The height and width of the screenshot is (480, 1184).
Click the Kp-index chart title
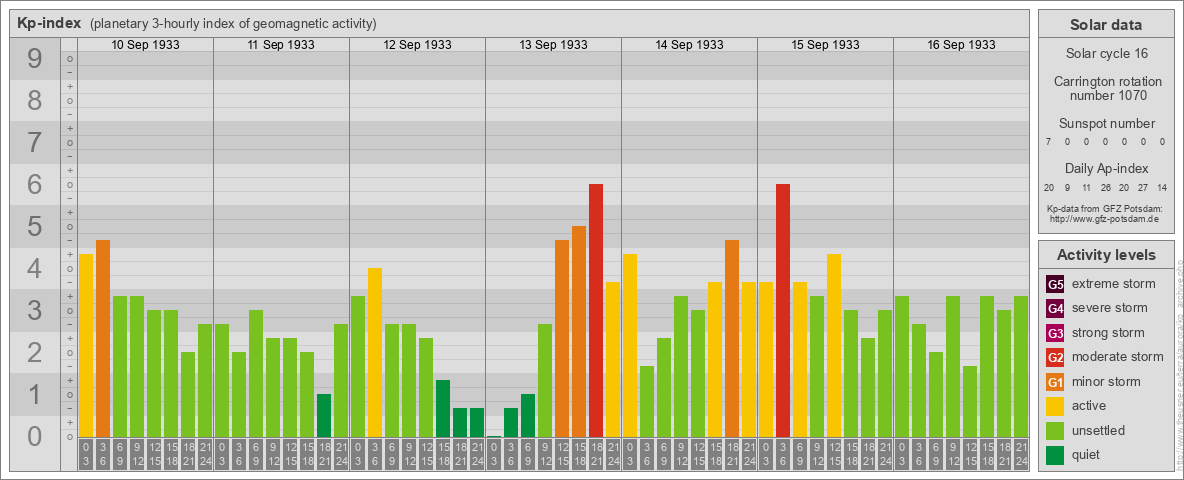point(49,23)
